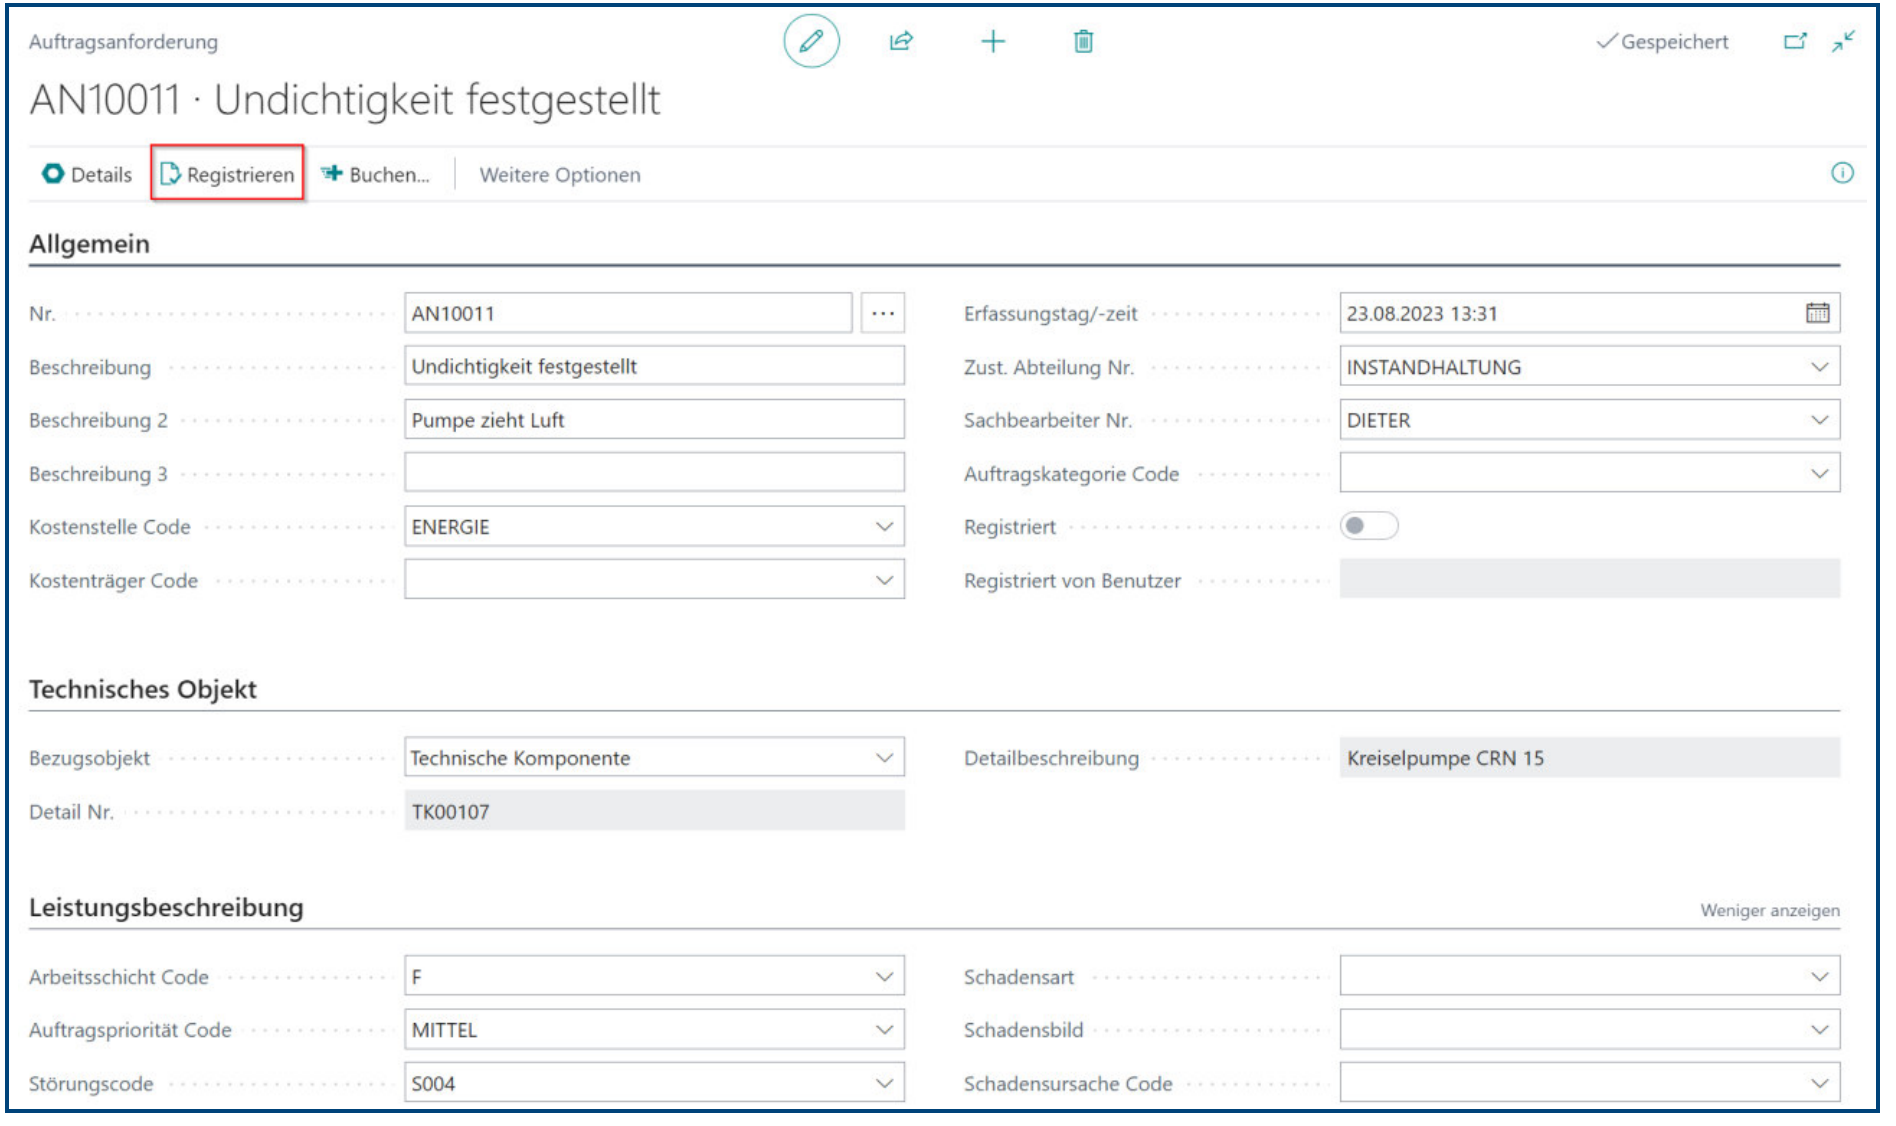Click the Weniger anzeigen link
The image size is (1896, 1126).
click(x=1769, y=910)
